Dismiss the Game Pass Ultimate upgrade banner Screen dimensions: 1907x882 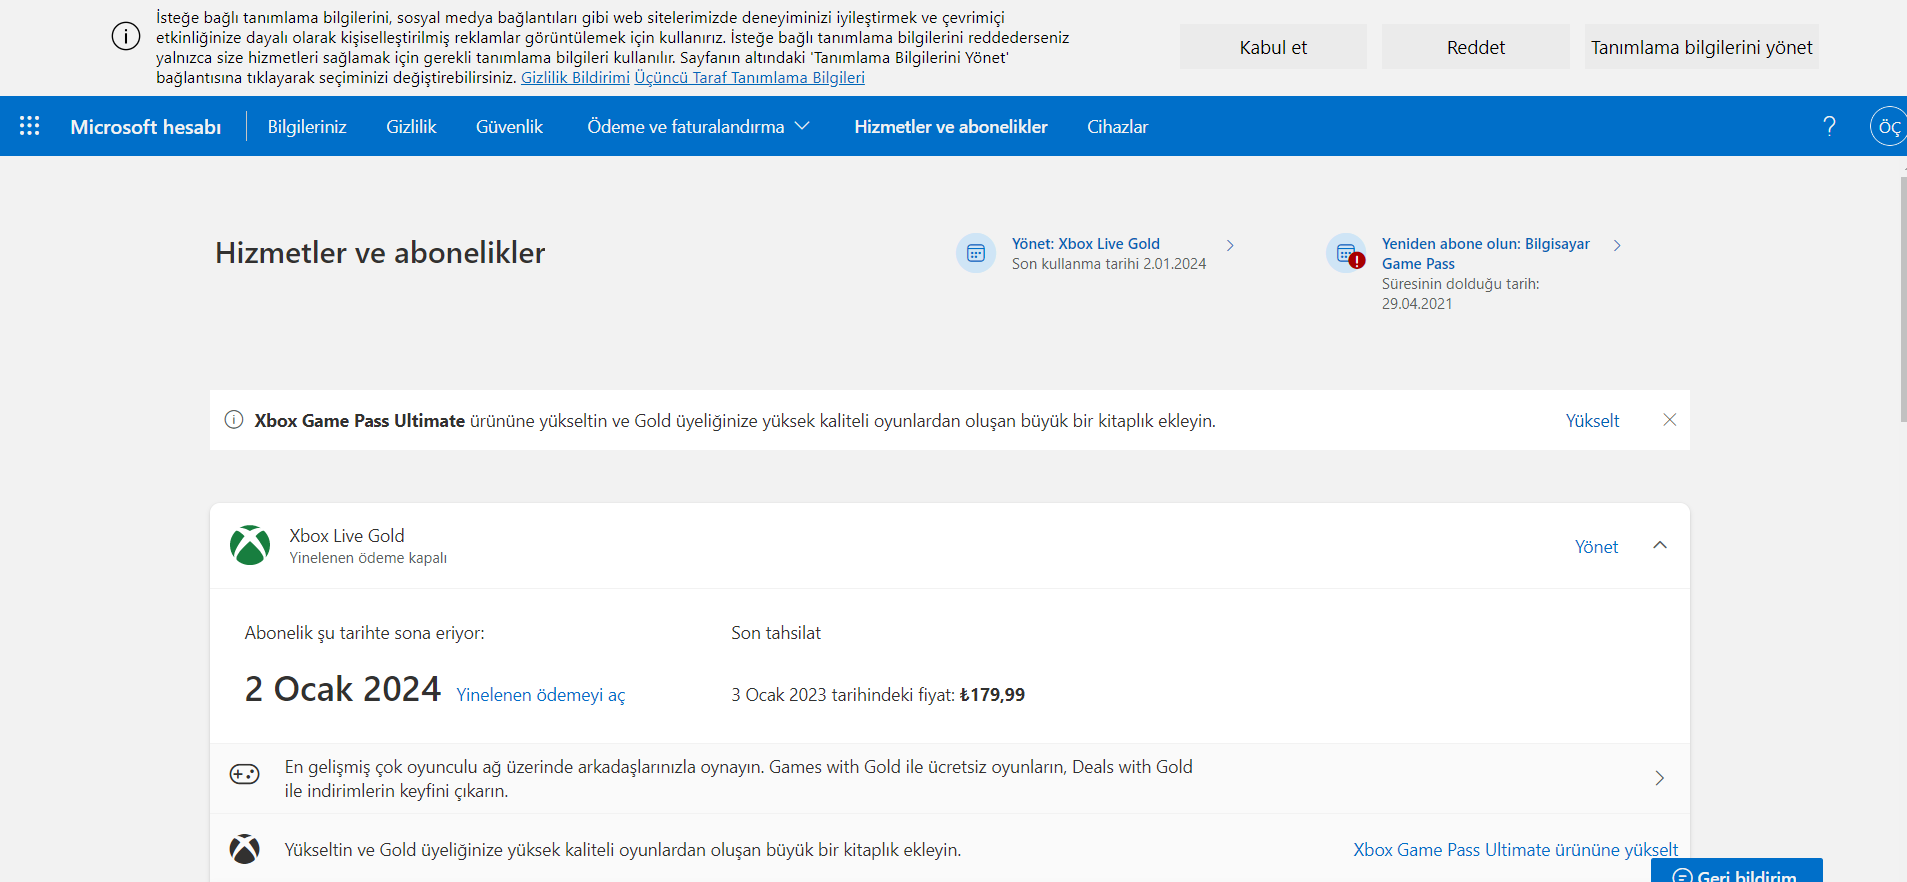coord(1669,420)
